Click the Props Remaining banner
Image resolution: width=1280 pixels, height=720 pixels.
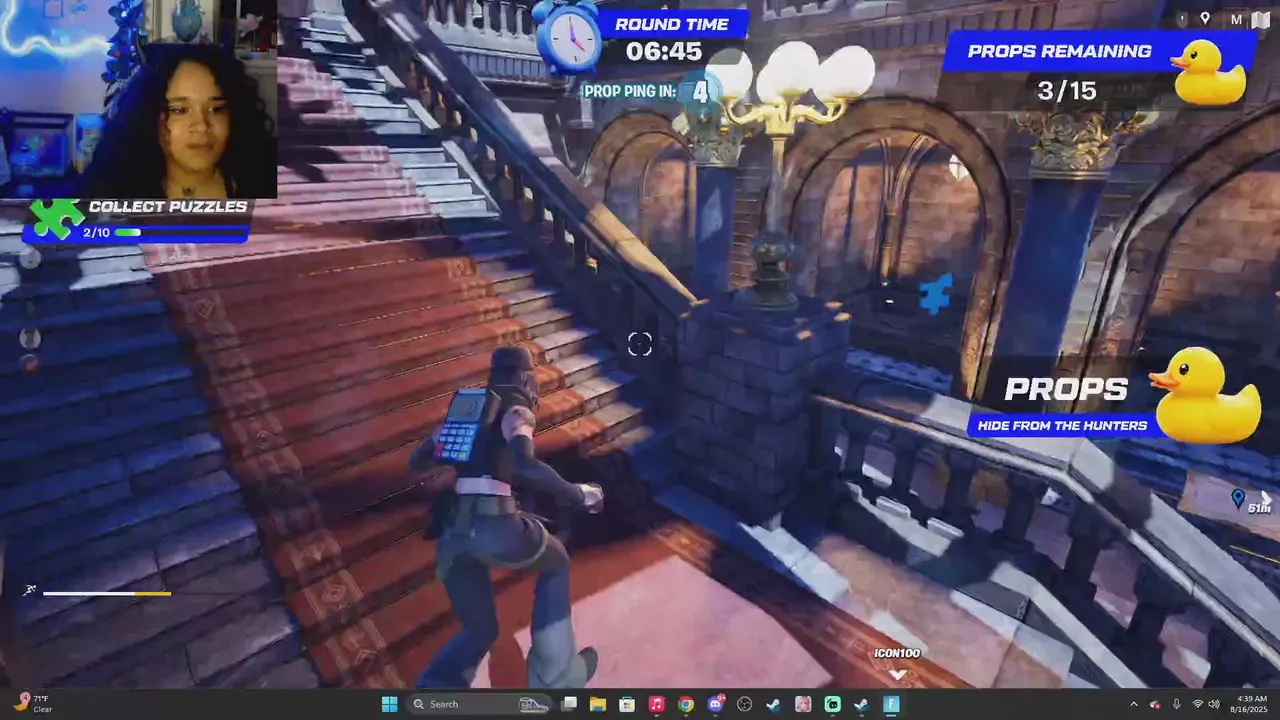pyautogui.click(x=1060, y=51)
